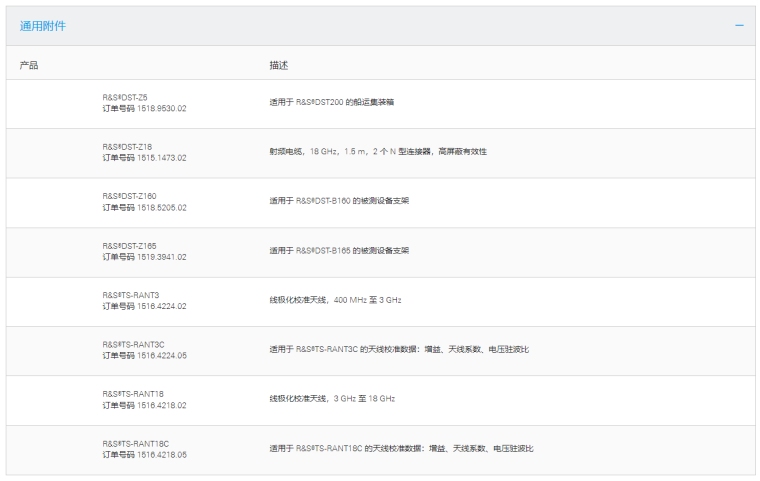Collapse the 通用附件 section with minus icon
The image size is (760, 481).
739,25
